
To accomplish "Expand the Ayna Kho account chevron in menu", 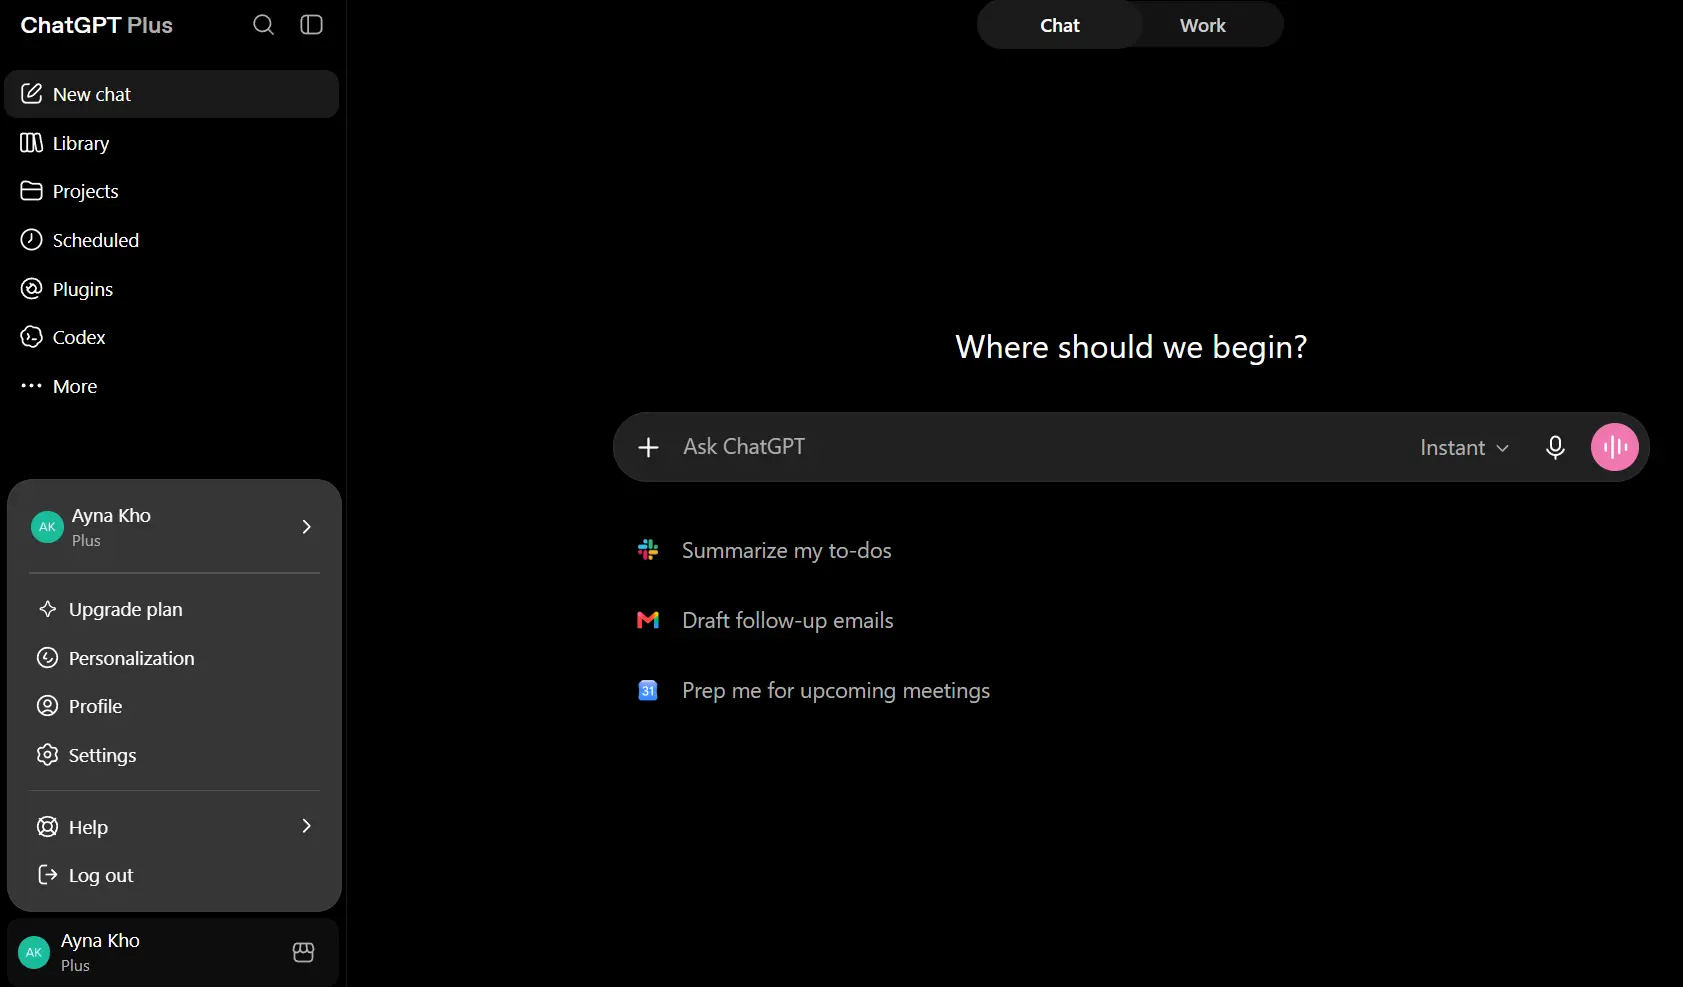I will [x=306, y=527].
